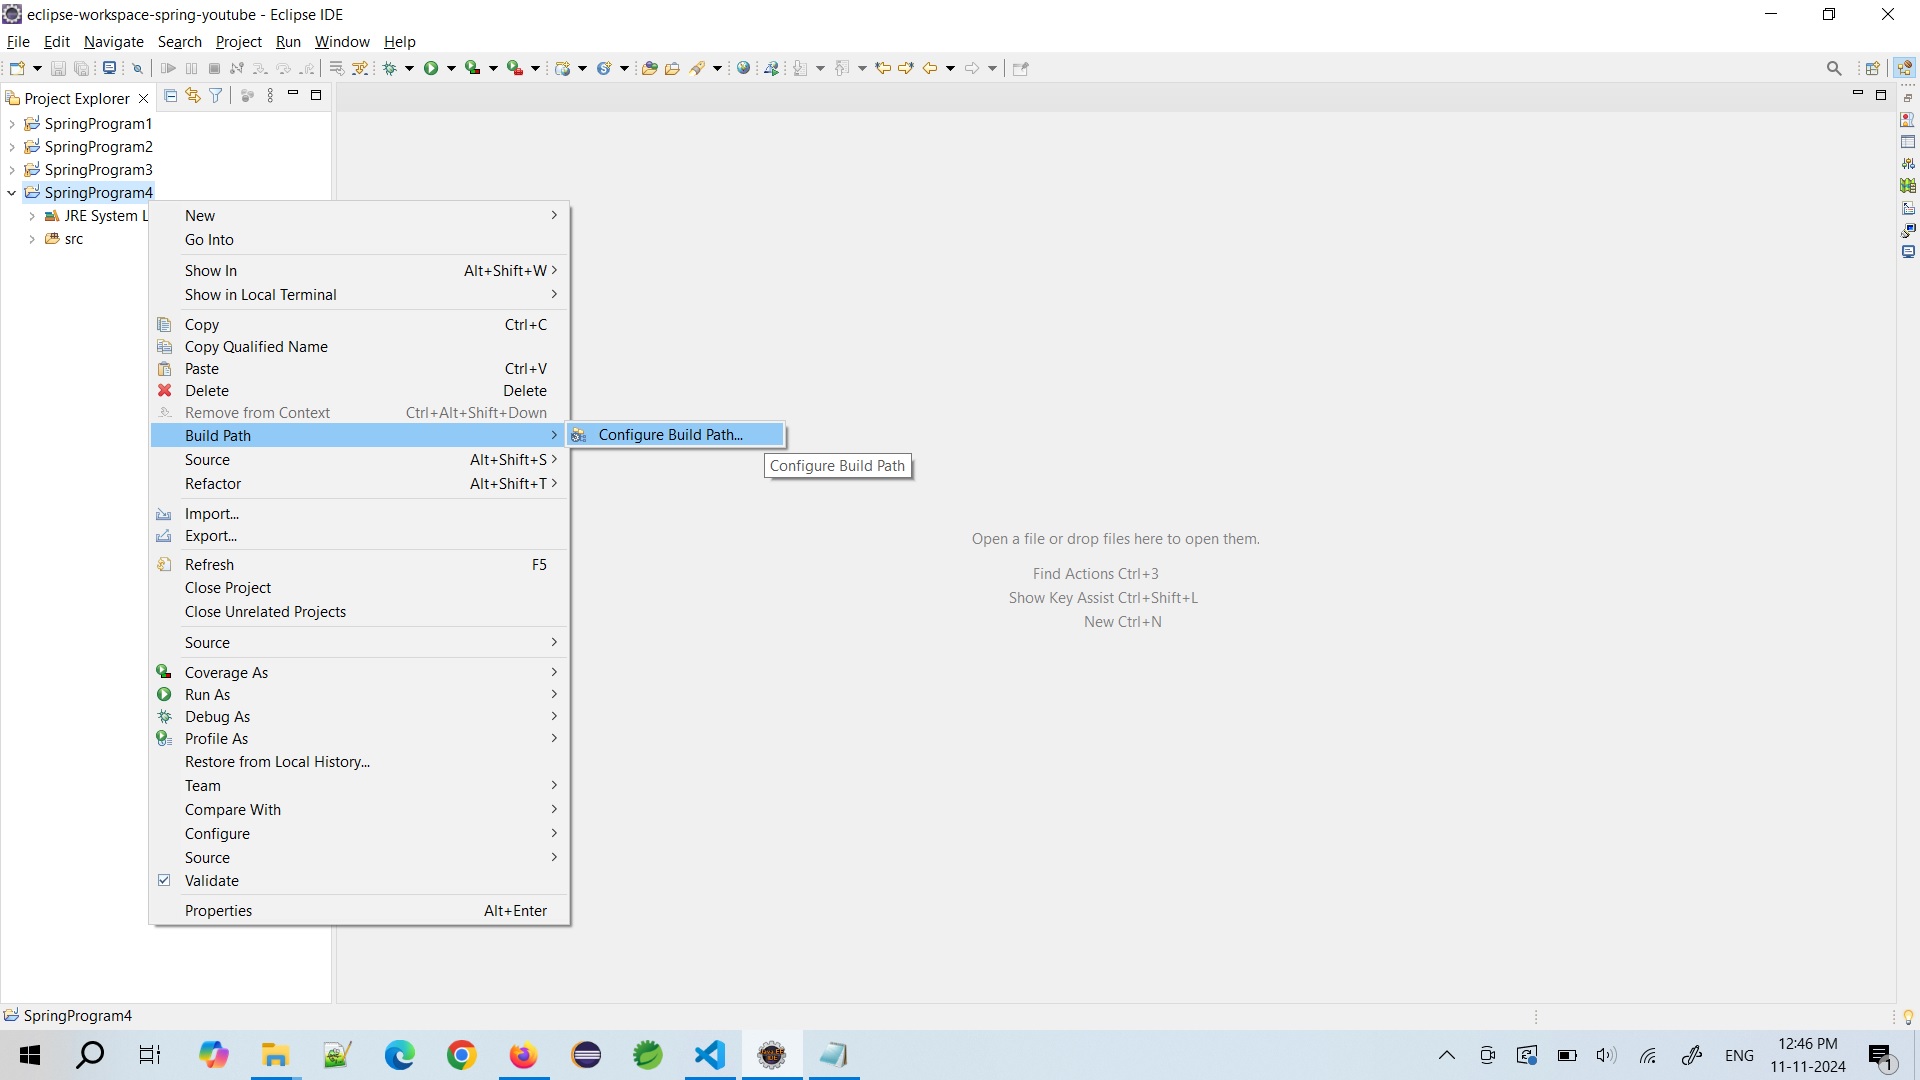This screenshot has height=1080, width=1920.
Task: Click the green Run toolbar button
Action: pyautogui.click(x=431, y=68)
